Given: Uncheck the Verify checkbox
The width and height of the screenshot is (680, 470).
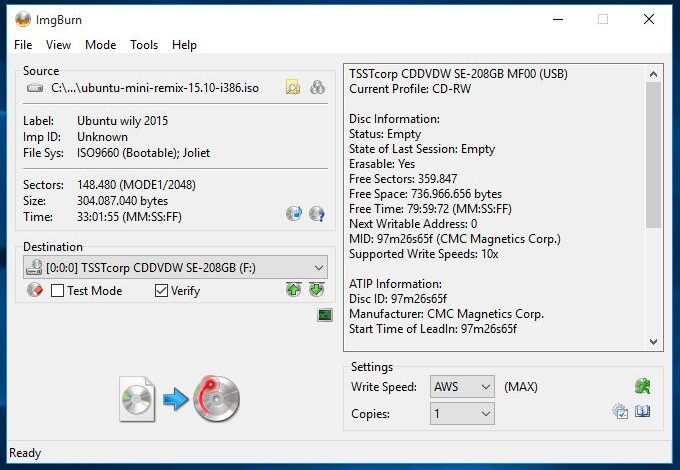Looking at the screenshot, I should [x=162, y=291].
